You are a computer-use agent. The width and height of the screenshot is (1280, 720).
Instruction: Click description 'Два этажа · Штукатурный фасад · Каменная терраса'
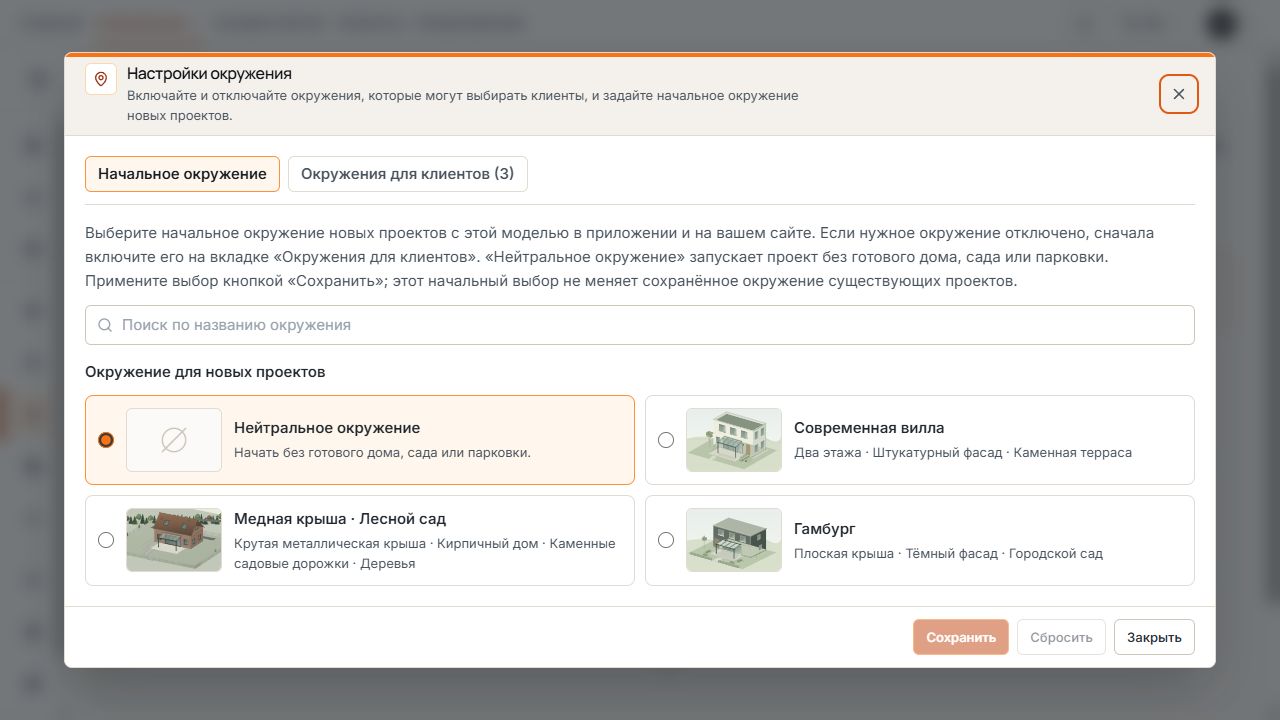click(x=963, y=453)
